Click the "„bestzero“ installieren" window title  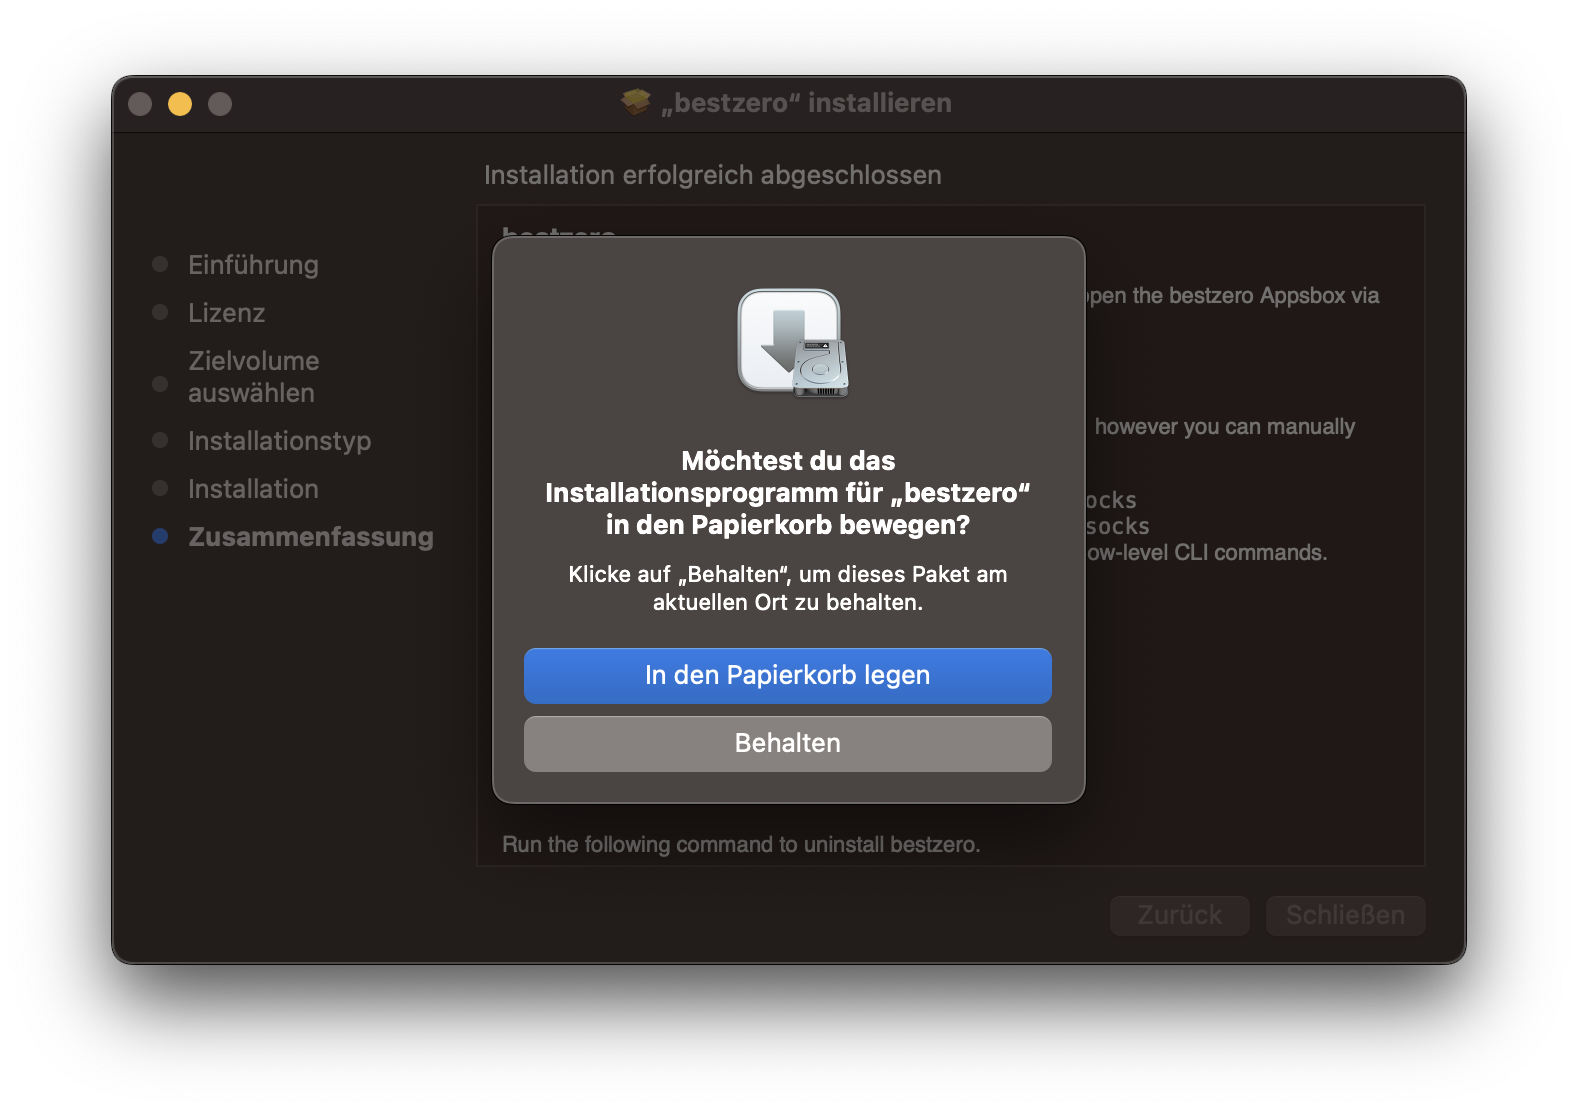pyautogui.click(x=806, y=103)
